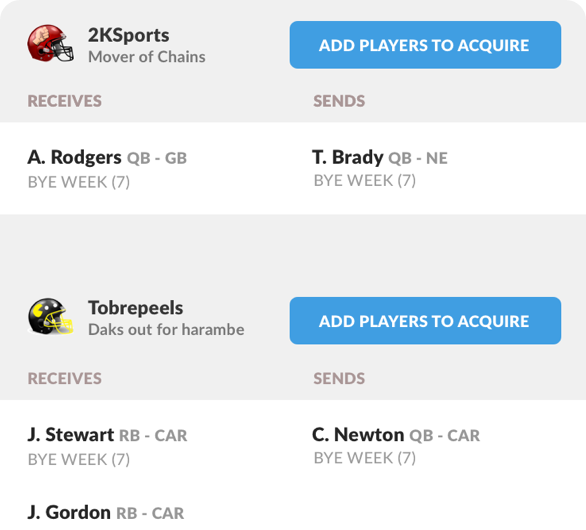
Task: Click the Tobrepeels black helmet icon
Action: pyautogui.click(x=50, y=316)
